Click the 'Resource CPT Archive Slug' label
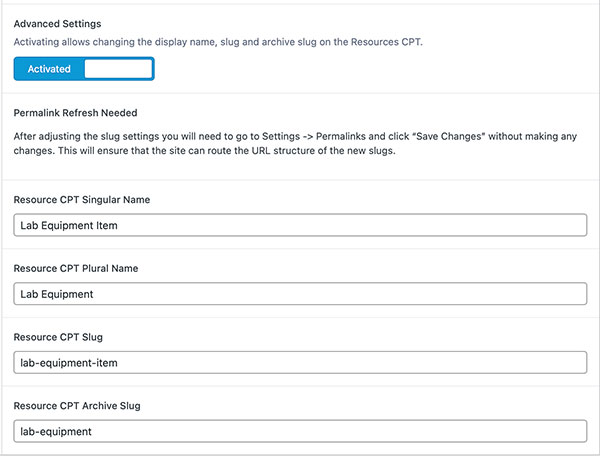The image size is (600, 456). [x=77, y=406]
